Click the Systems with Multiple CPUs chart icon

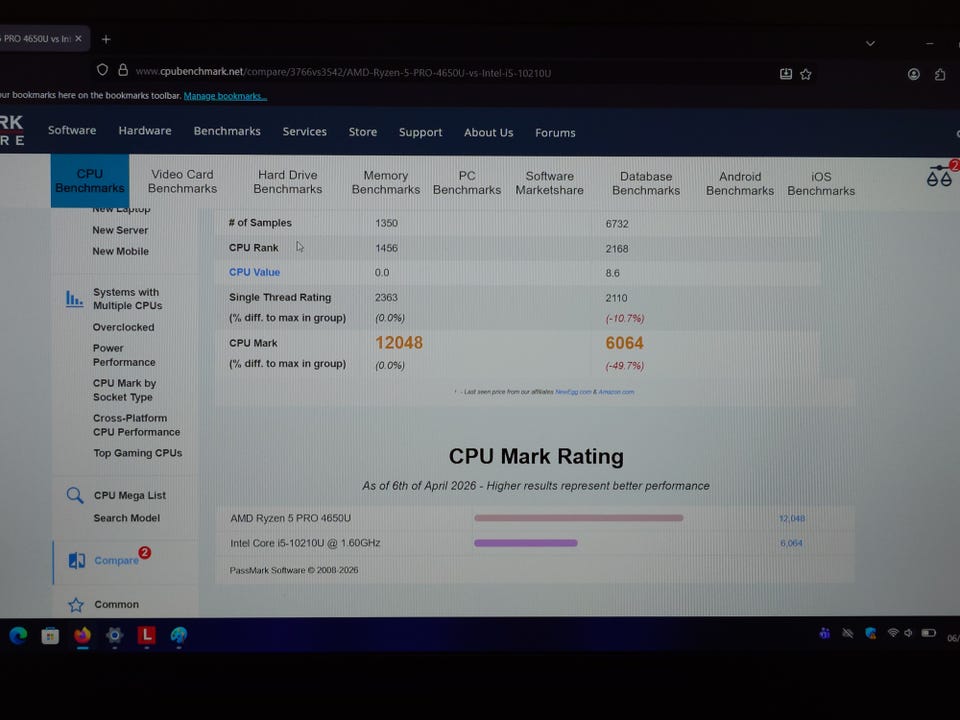click(74, 299)
